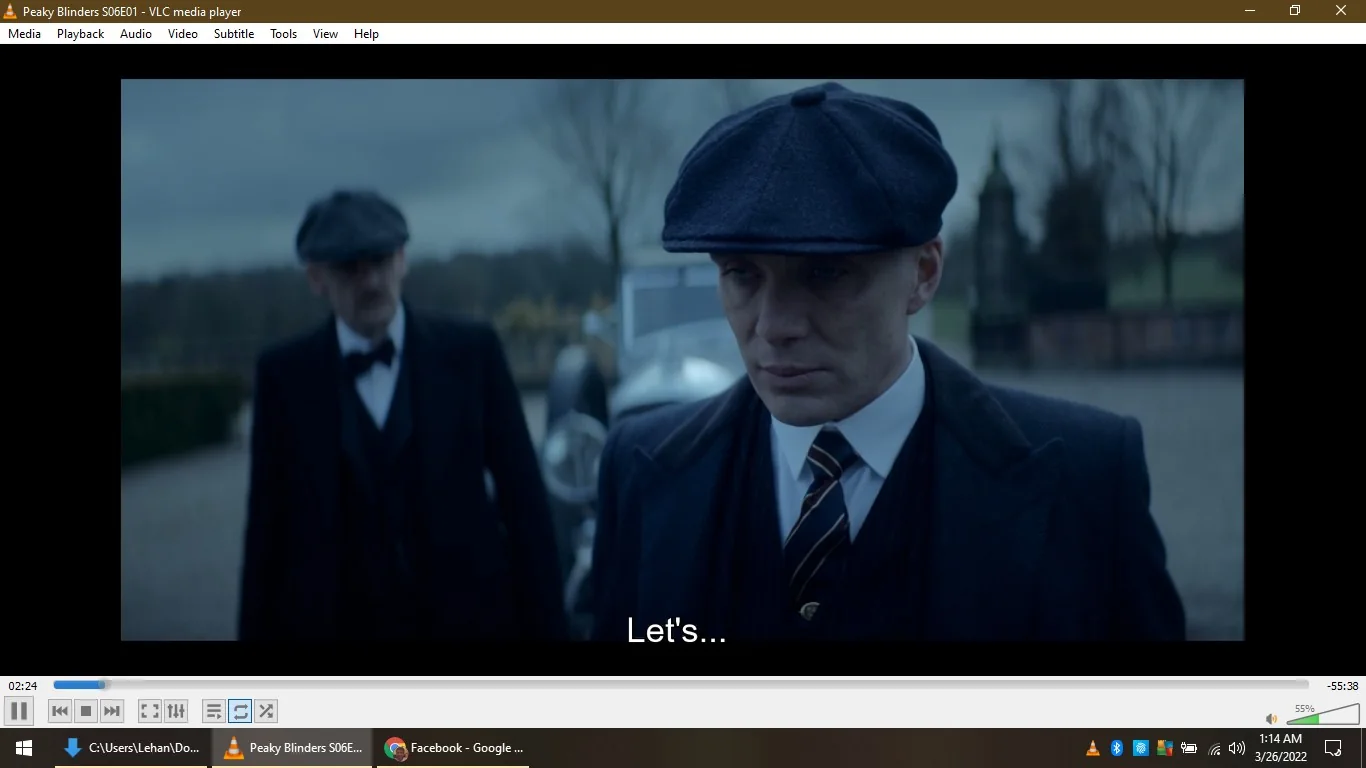Click the seek bar to jump in the video
Screen dimensions: 1366x768
pyautogui.click(x=681, y=685)
